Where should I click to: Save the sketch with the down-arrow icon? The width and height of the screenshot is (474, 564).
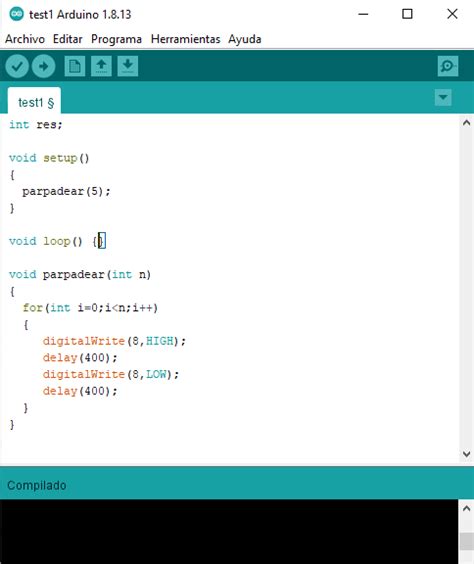tap(128, 66)
